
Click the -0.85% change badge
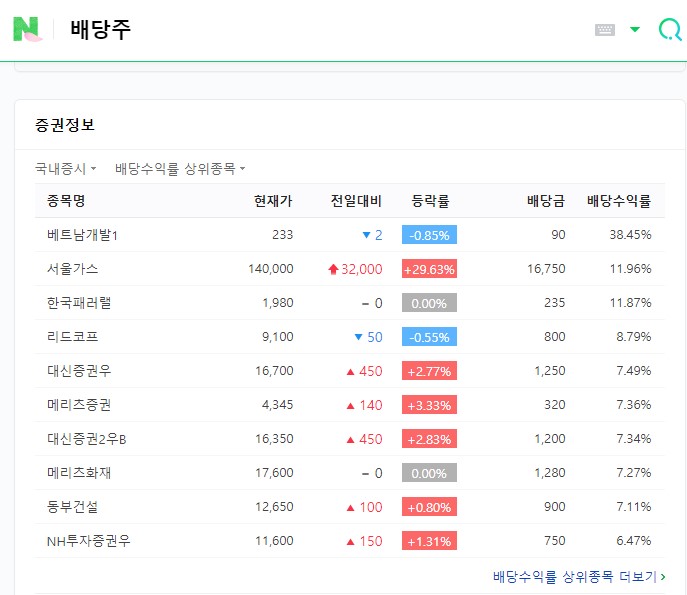tap(429, 235)
